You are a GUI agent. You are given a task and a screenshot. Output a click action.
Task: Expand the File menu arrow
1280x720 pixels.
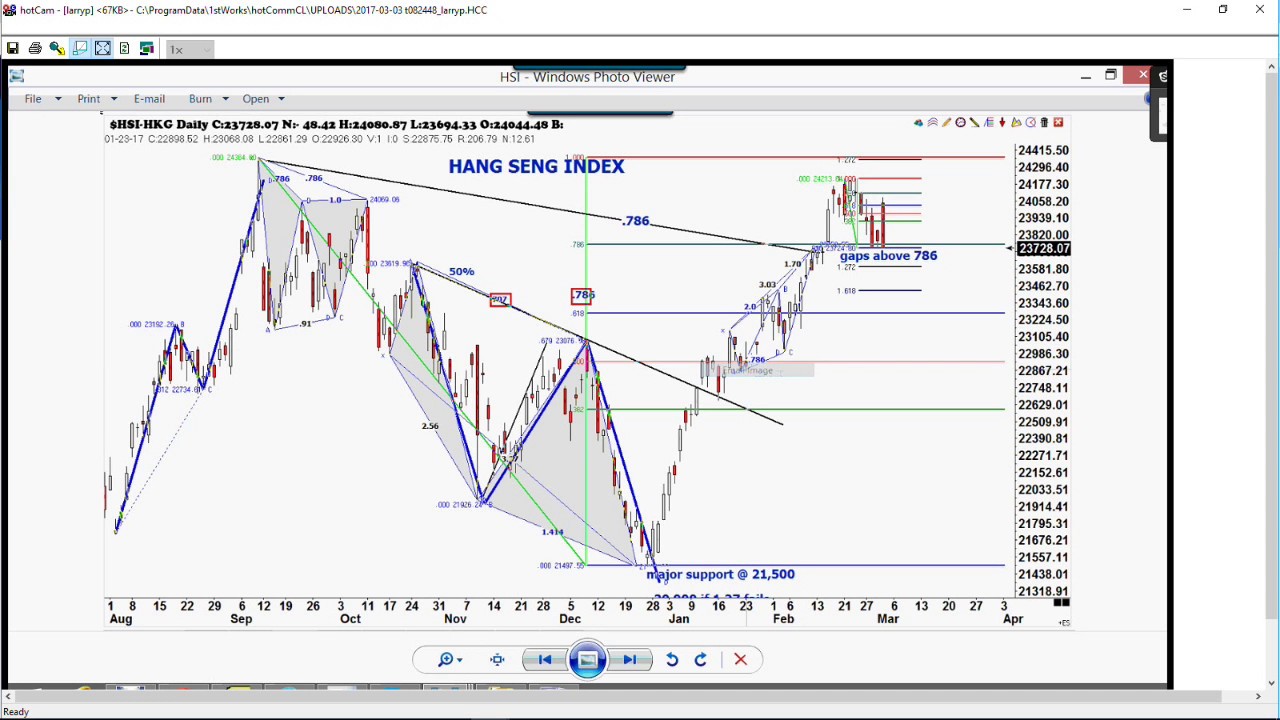(x=58, y=99)
